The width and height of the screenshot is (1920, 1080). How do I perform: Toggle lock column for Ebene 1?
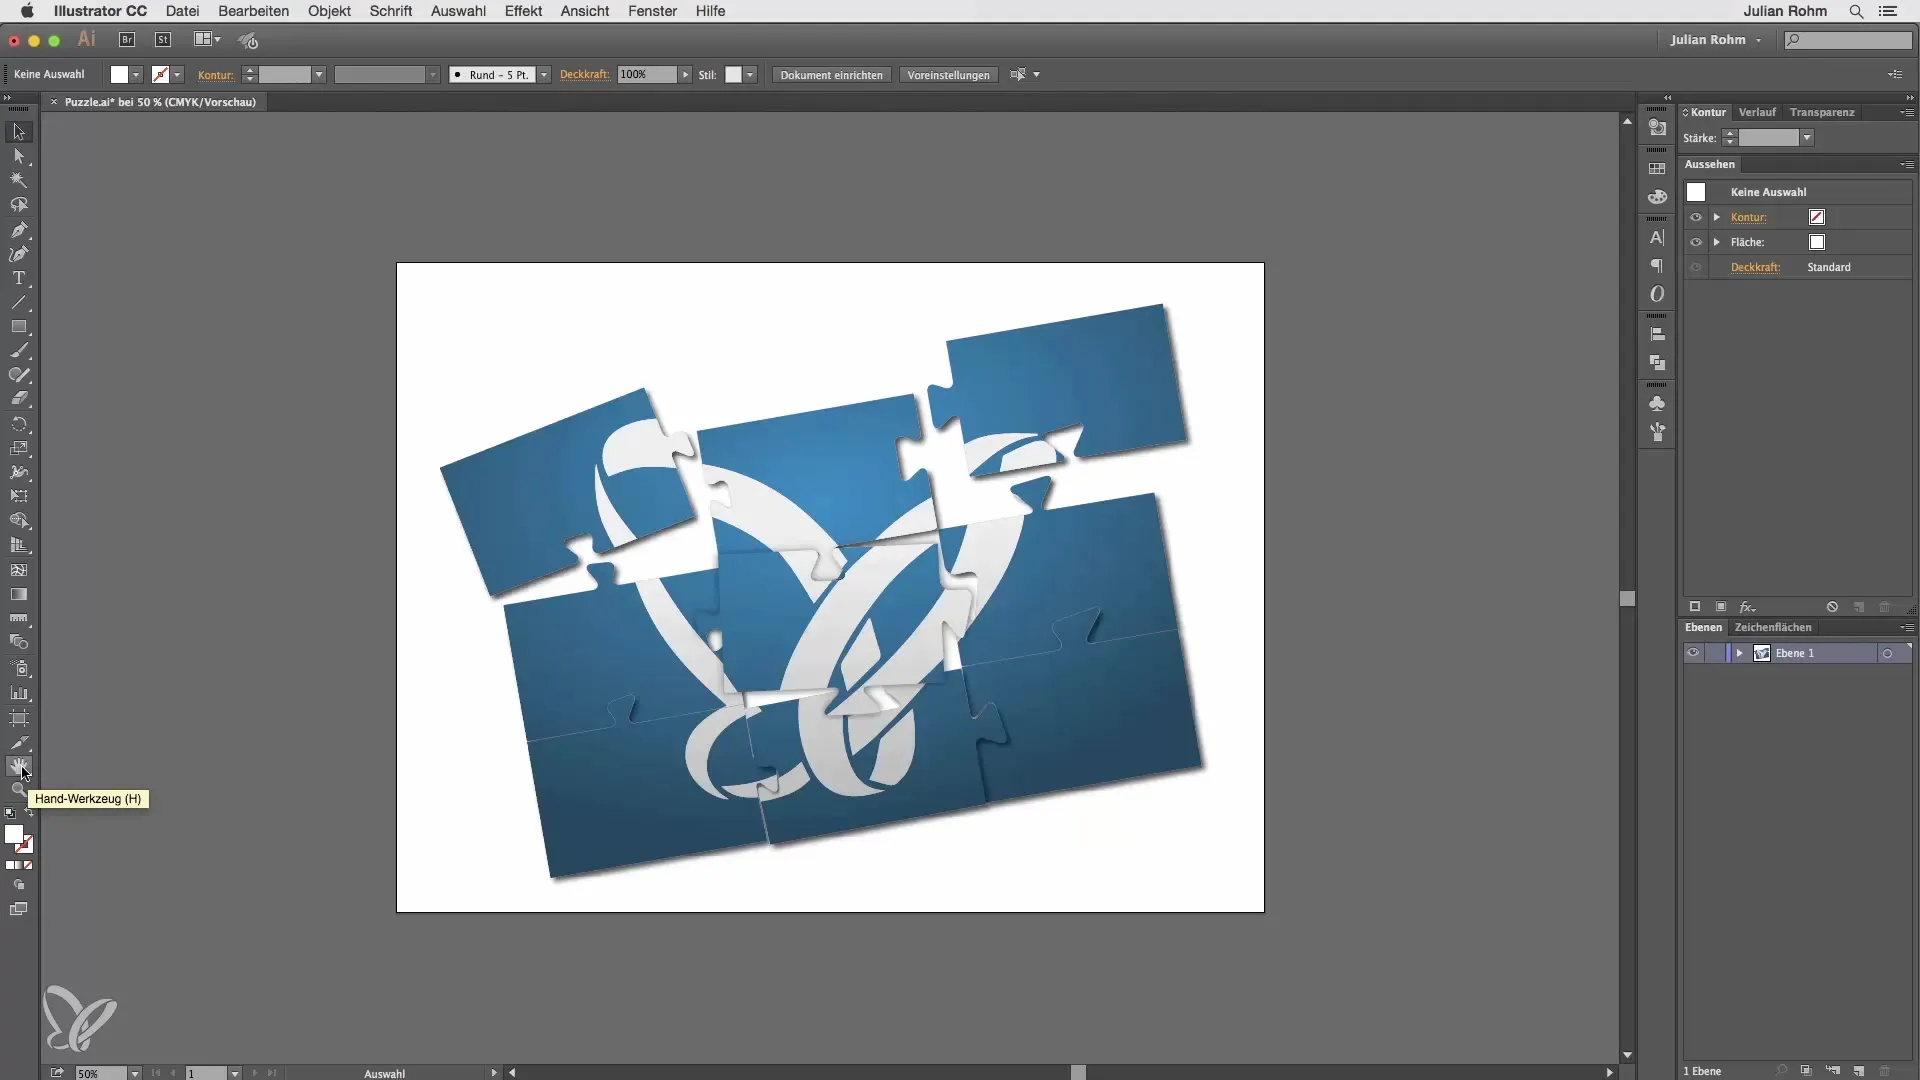pos(1715,653)
